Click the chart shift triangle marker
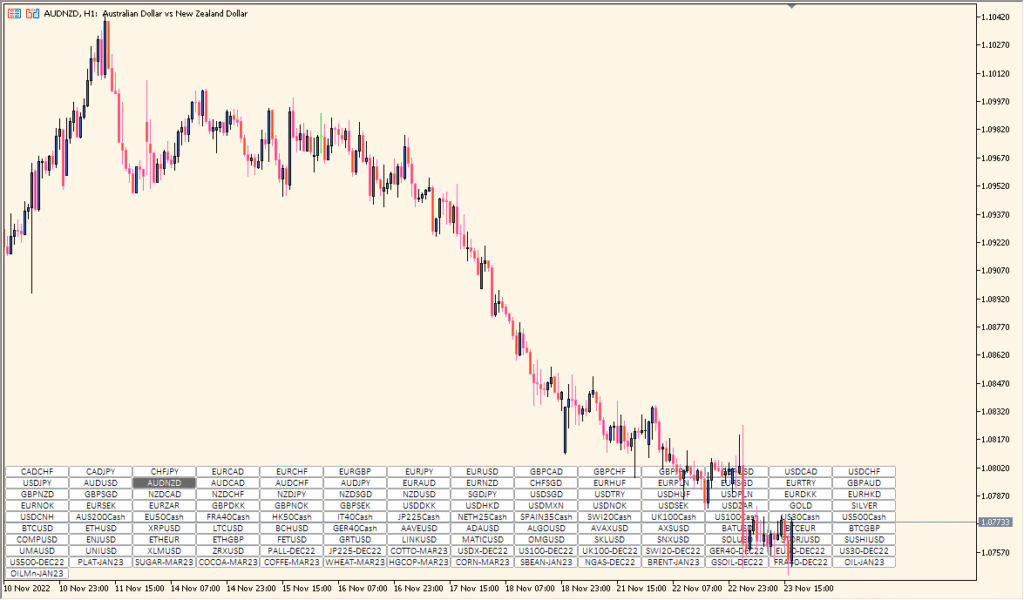 point(792,7)
